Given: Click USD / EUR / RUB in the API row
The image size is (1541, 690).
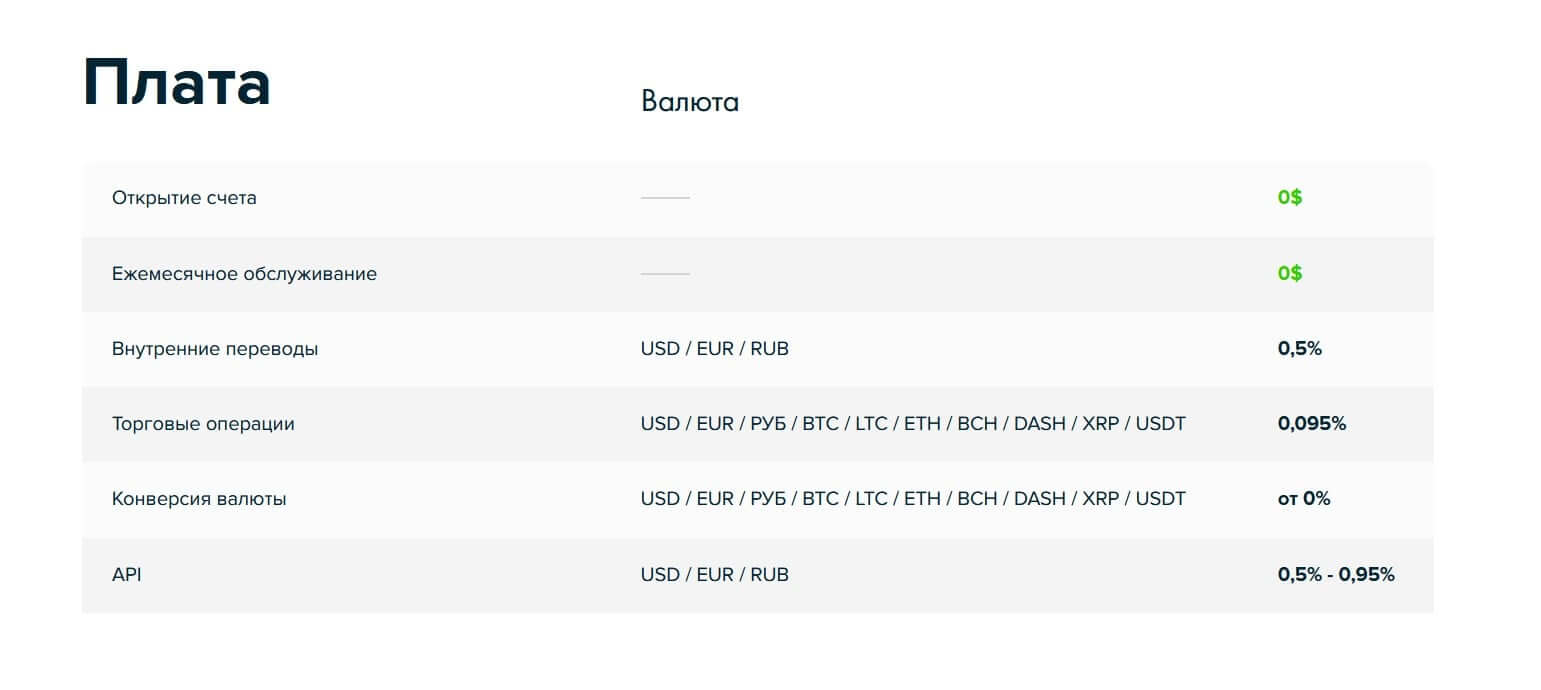Looking at the screenshot, I should coord(714,575).
